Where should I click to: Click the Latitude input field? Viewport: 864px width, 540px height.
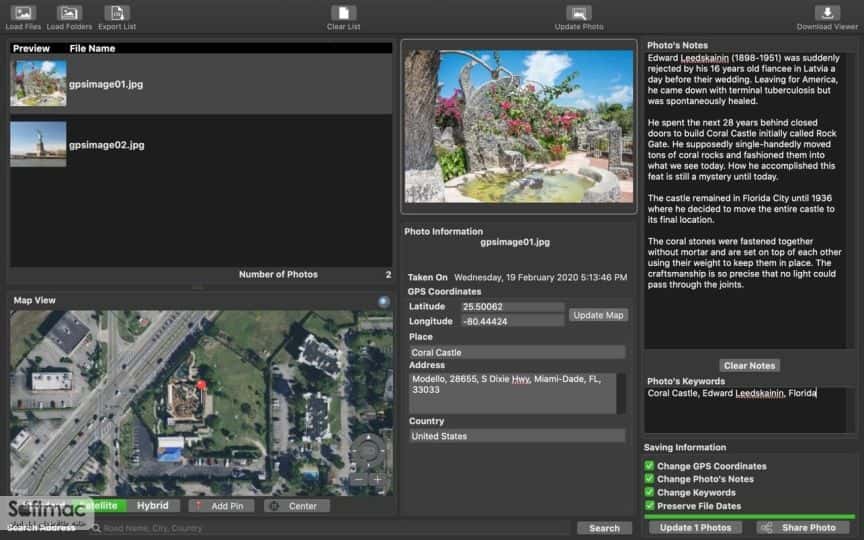[x=512, y=307]
